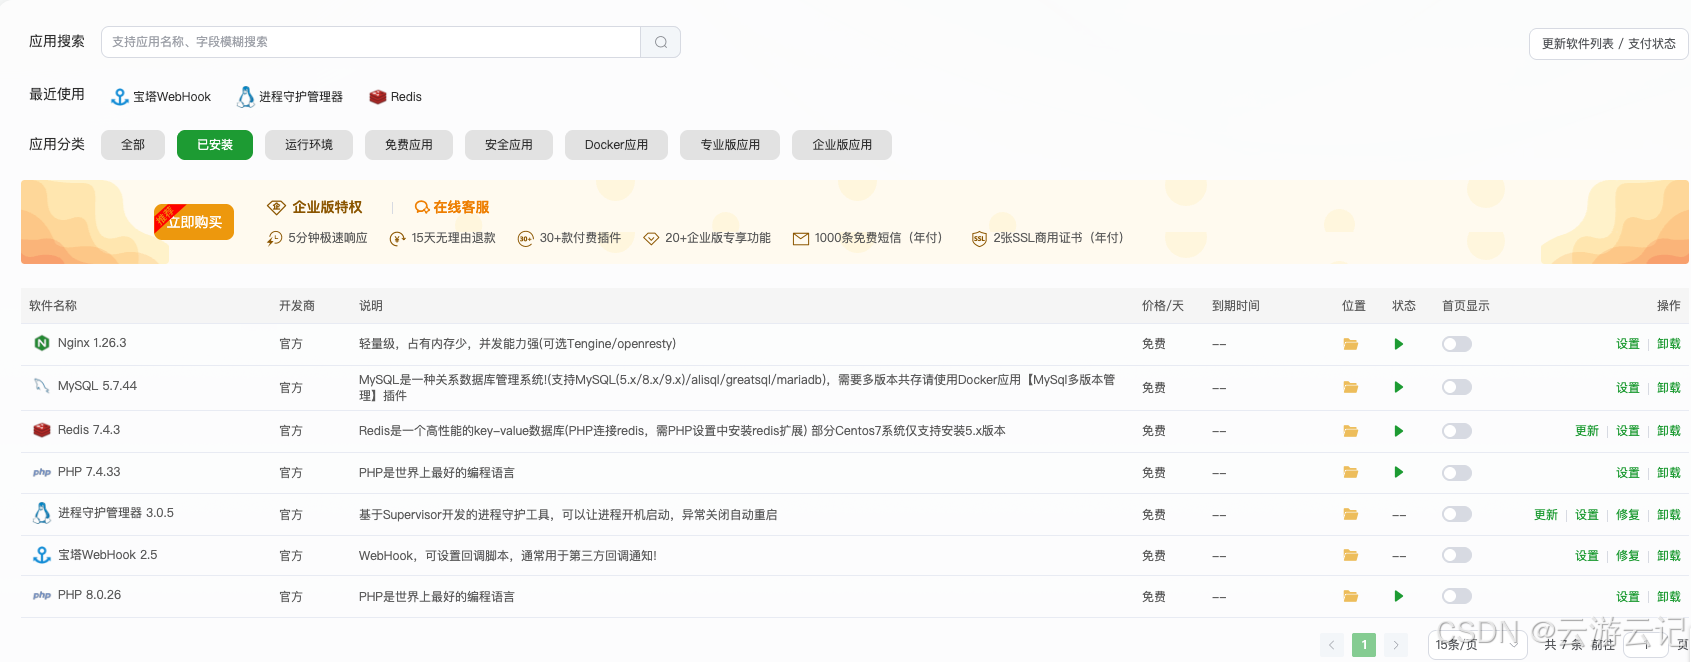The width and height of the screenshot is (1691, 662).
Task: Open 设置 for Nginx 1.26.3
Action: [x=1628, y=344]
